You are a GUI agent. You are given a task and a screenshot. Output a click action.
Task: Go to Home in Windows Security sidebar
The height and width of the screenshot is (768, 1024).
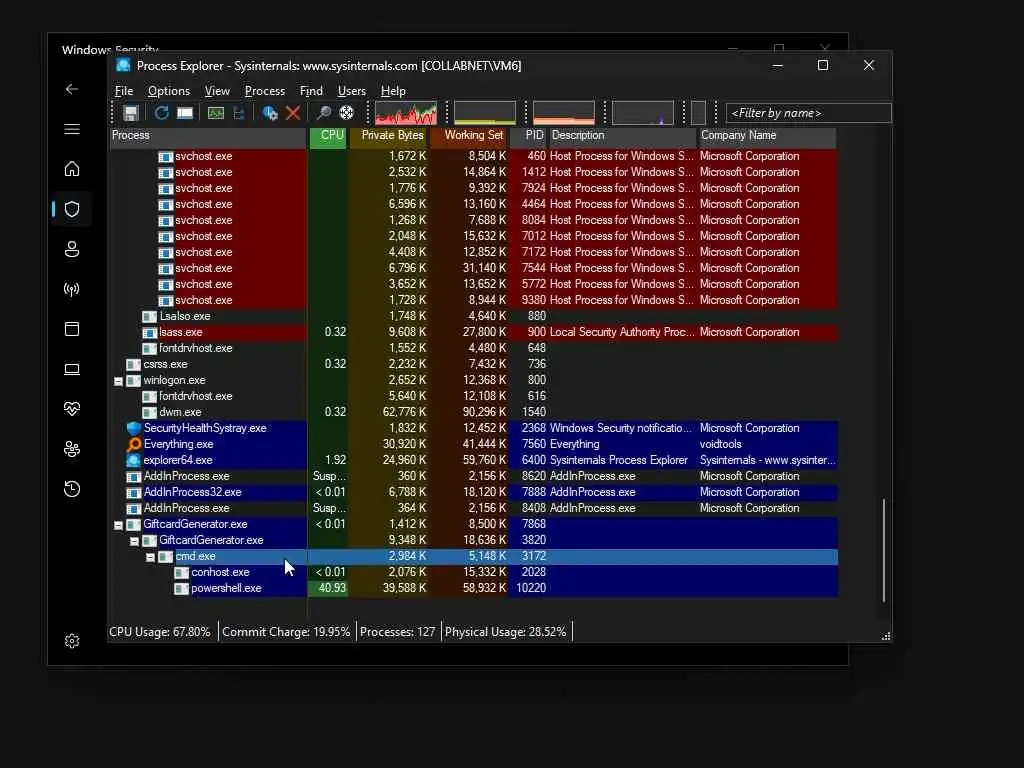[x=72, y=169]
